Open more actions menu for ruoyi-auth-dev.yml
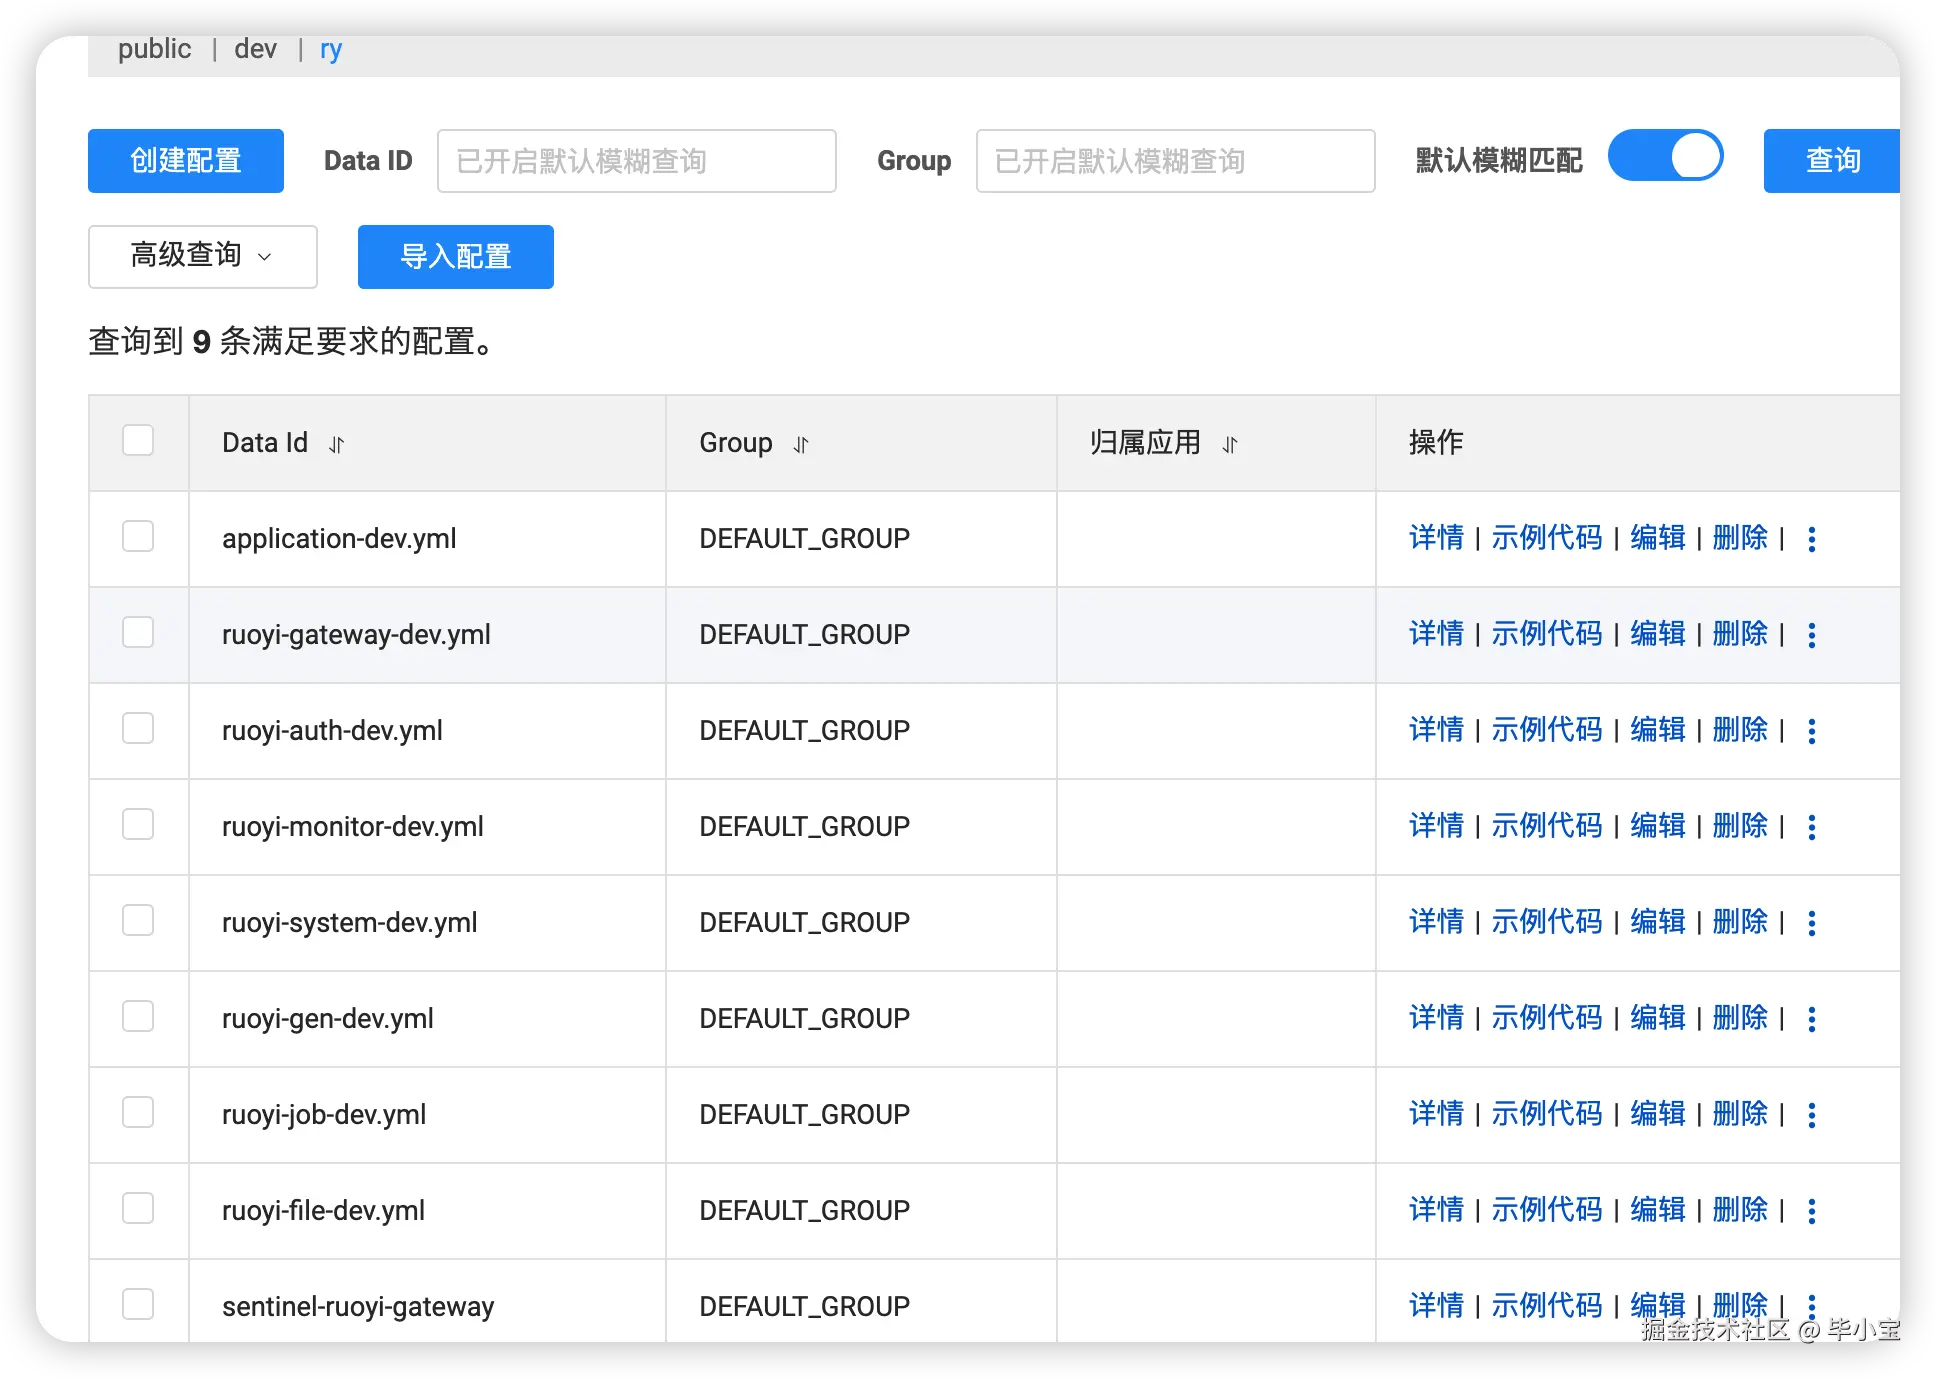Viewport: 1936px width, 1378px height. pyautogui.click(x=1812, y=730)
